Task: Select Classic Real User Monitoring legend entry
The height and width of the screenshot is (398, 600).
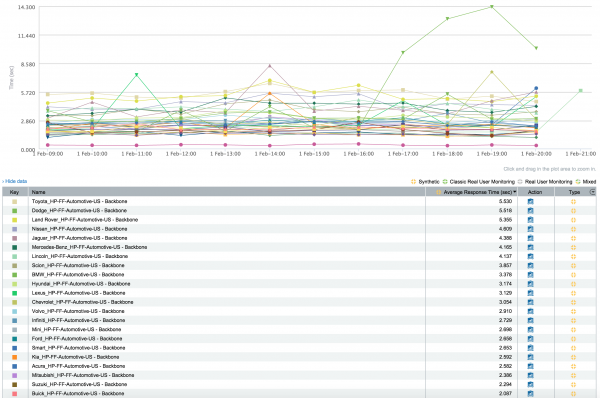Action: coord(479,182)
